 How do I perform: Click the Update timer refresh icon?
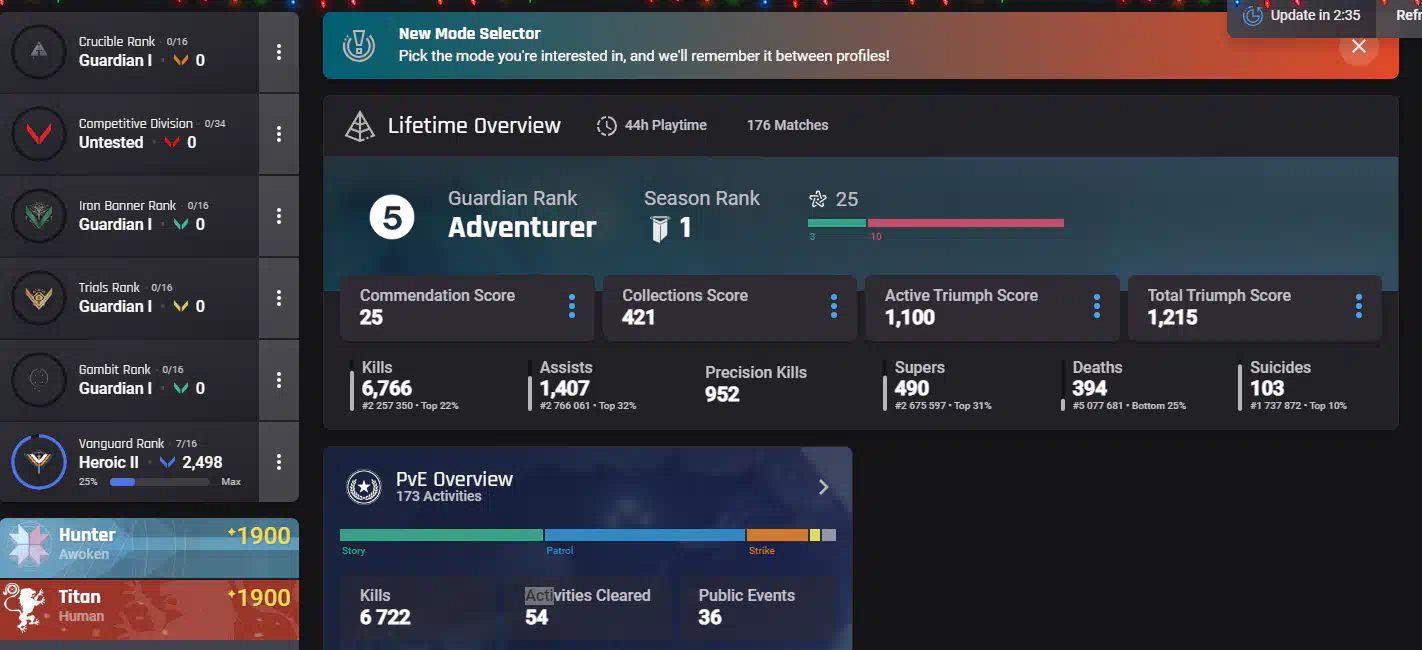[1253, 15]
